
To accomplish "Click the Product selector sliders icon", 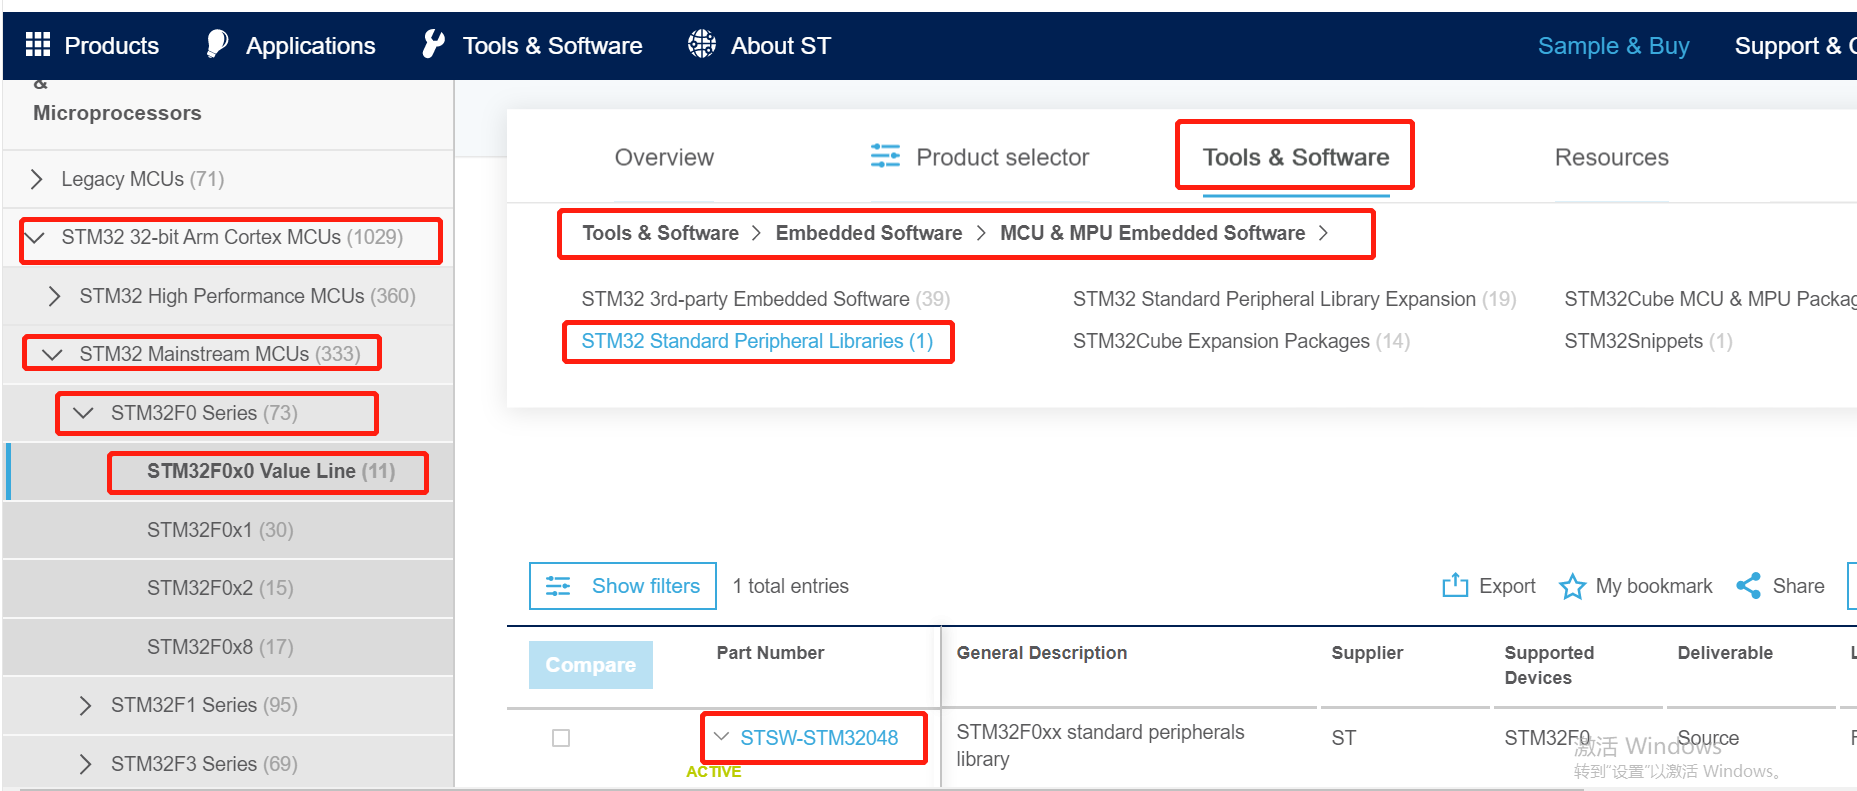I will pos(885,156).
